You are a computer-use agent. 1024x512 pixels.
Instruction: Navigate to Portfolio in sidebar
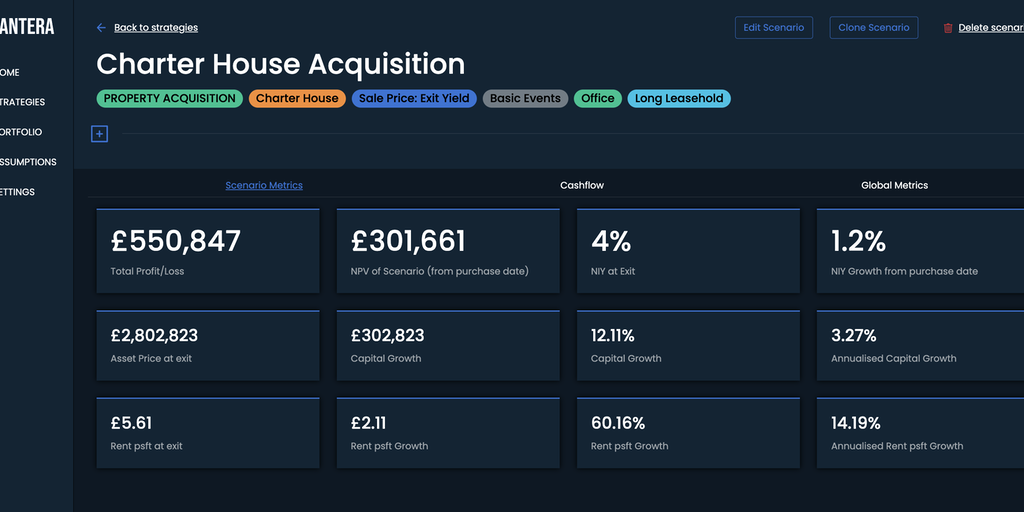pos(21,132)
